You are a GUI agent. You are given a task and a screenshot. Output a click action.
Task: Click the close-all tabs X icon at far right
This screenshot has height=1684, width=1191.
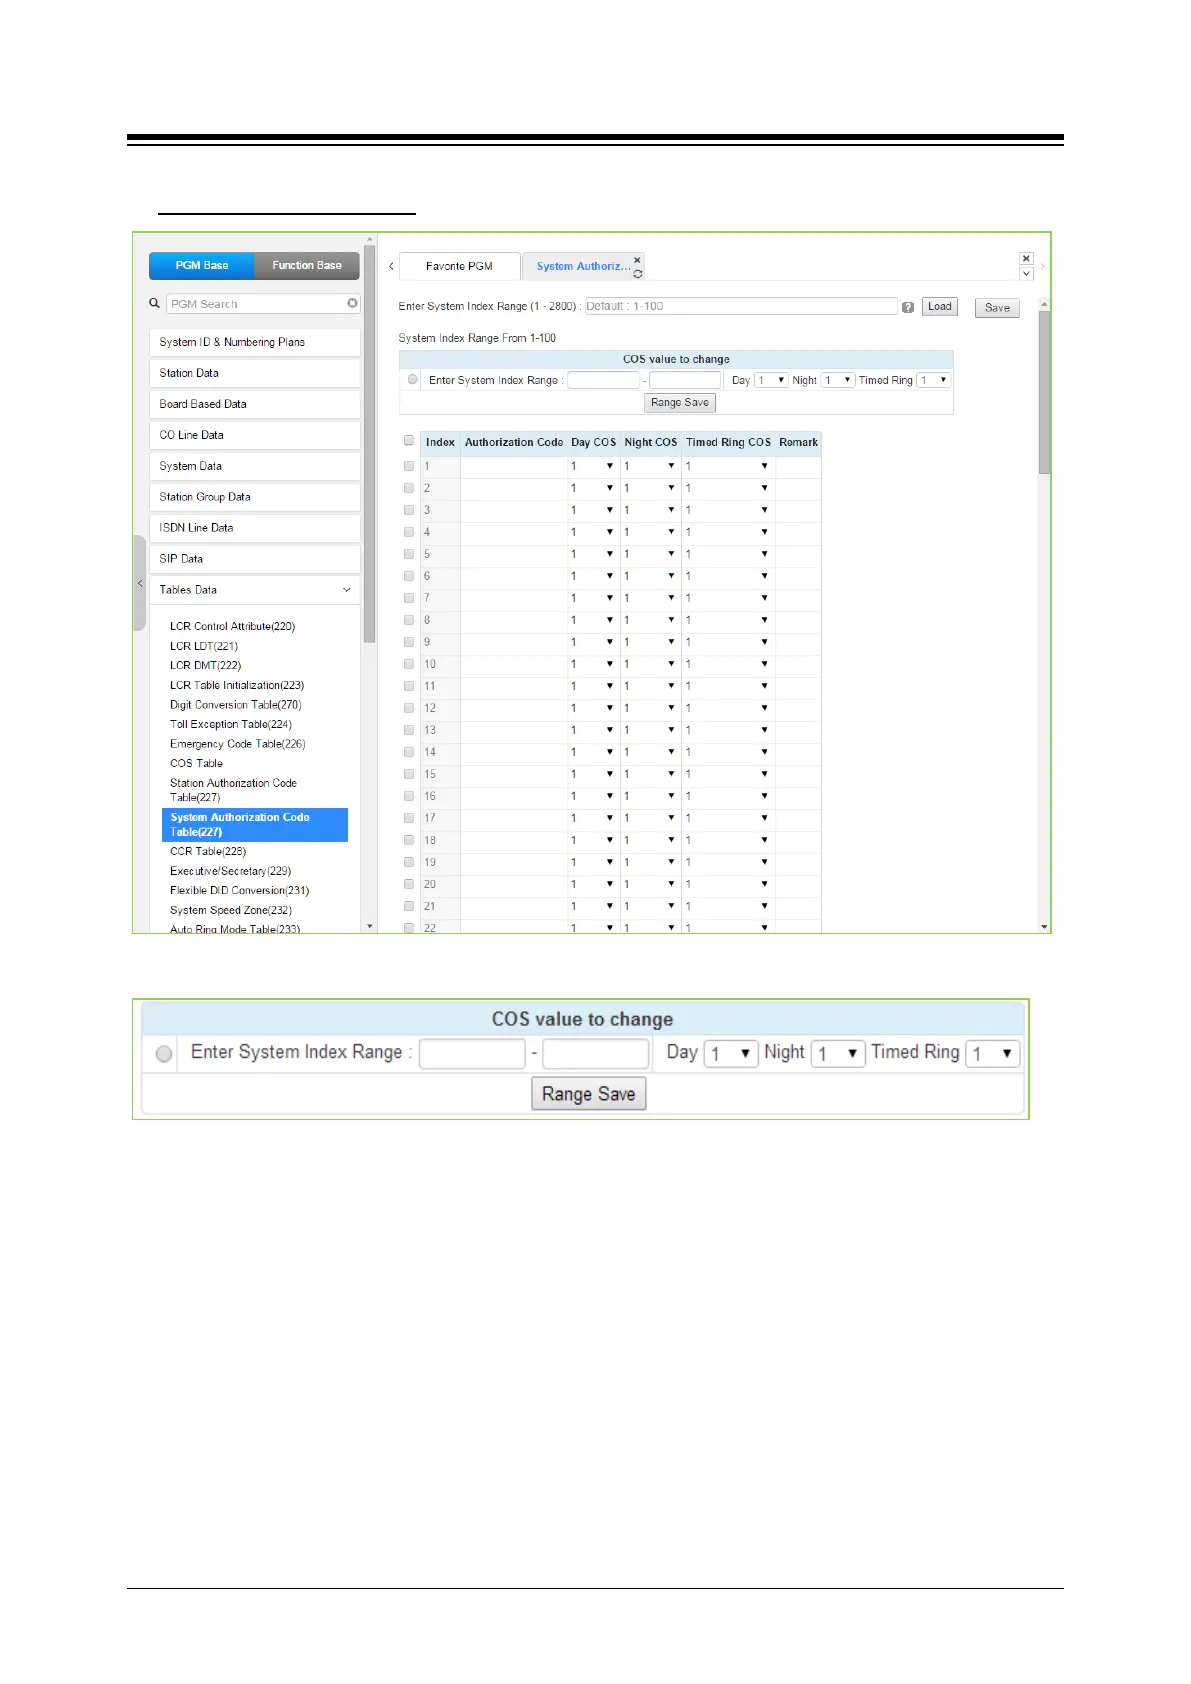coord(1026,258)
